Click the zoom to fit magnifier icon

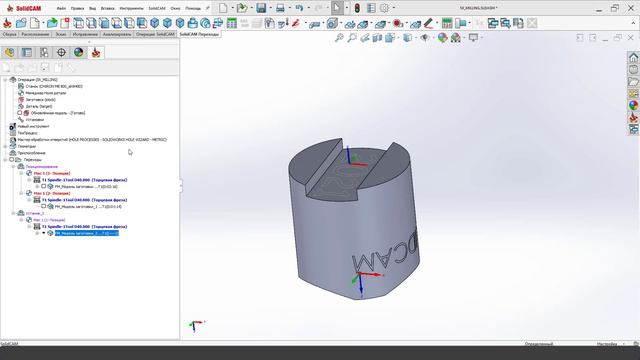339,38
